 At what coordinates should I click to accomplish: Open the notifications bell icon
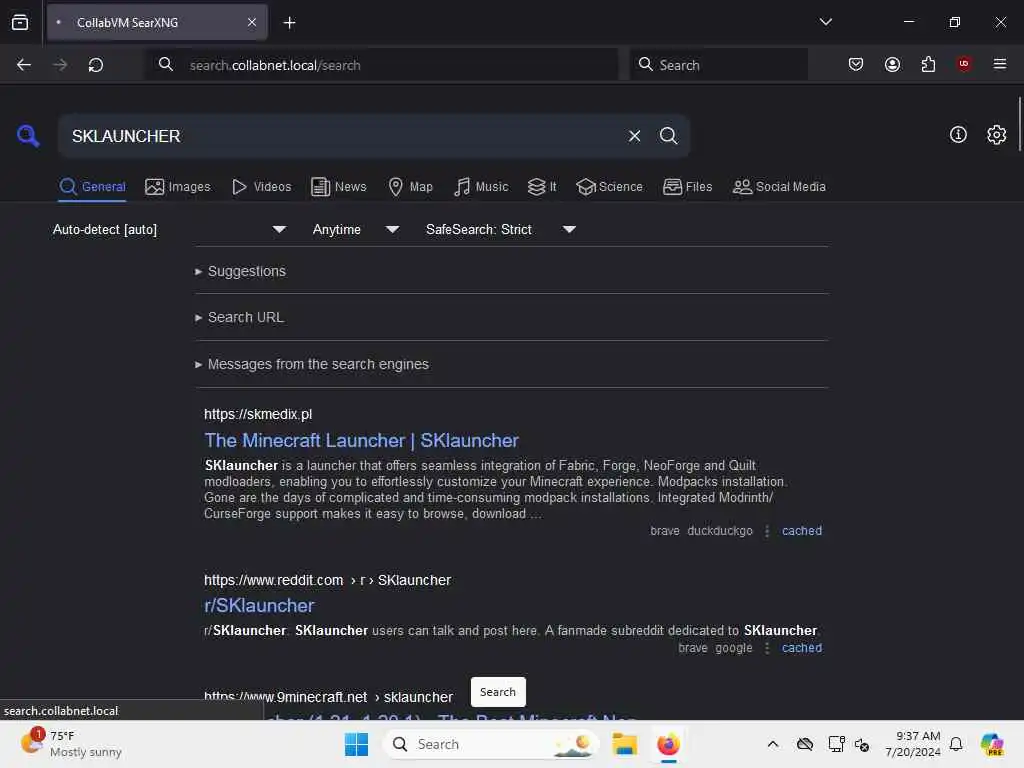(956, 744)
